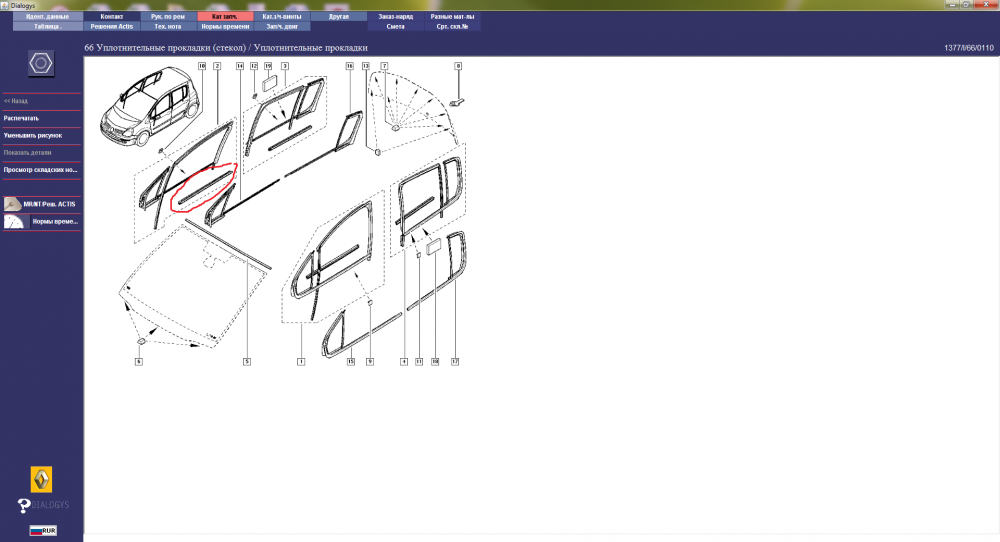This screenshot has width=1000, height=542.
Task: Select part callout number 15 at diagram bottom
Action: [x=351, y=362]
